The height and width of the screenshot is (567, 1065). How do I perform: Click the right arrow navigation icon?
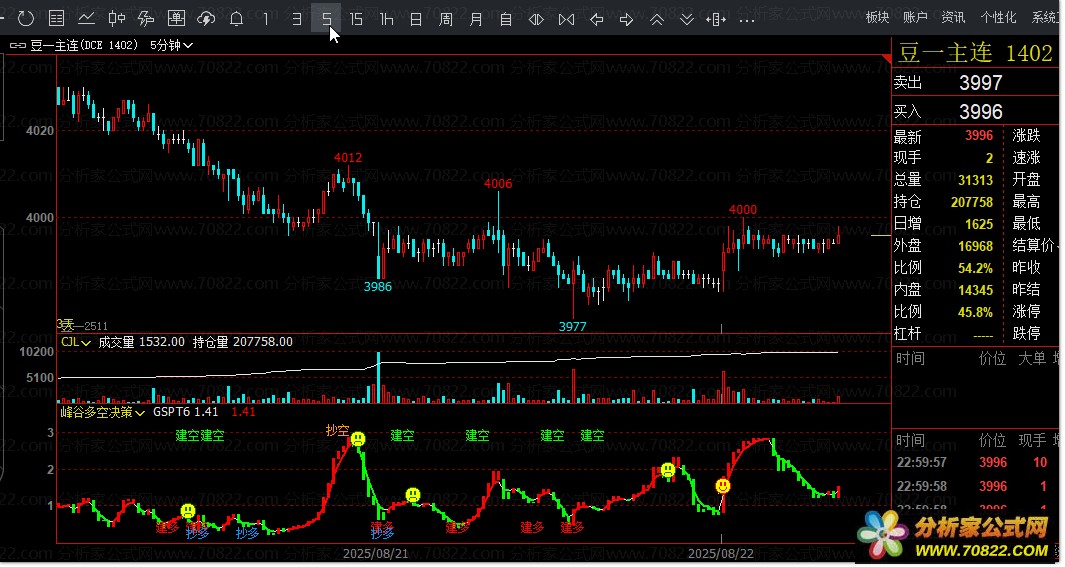626,19
